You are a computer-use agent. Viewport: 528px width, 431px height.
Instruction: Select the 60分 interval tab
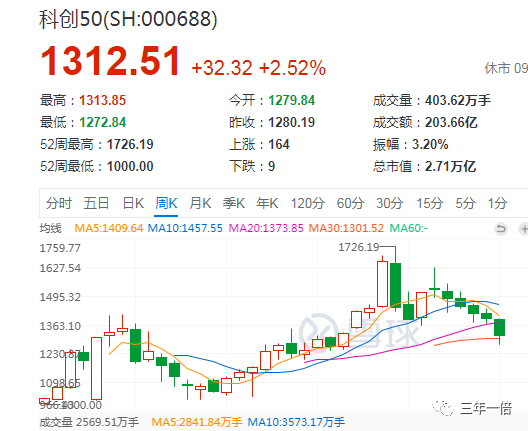pos(351,203)
